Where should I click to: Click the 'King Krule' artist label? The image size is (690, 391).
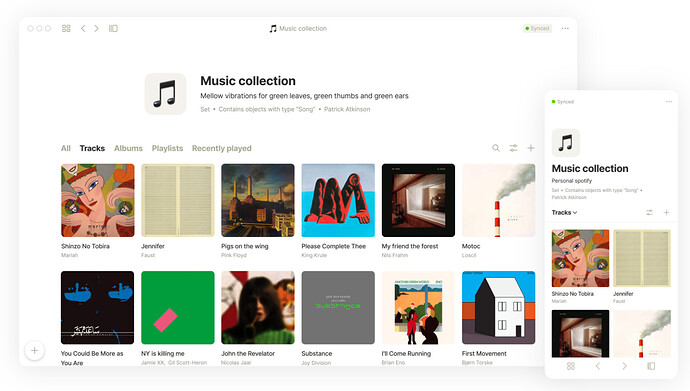[x=314, y=255]
